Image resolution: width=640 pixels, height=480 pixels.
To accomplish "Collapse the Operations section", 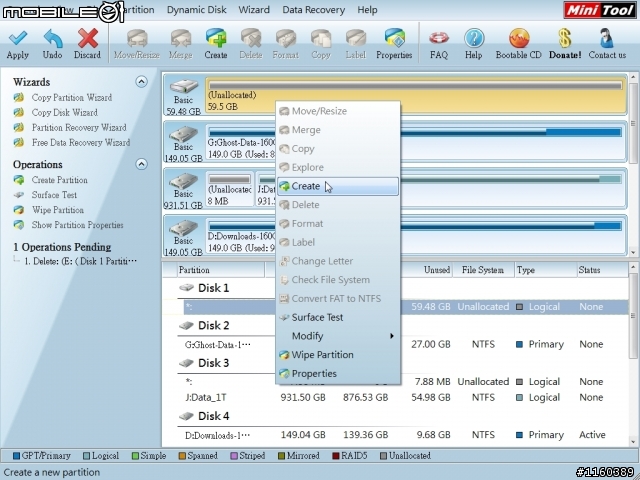I will 141,164.
